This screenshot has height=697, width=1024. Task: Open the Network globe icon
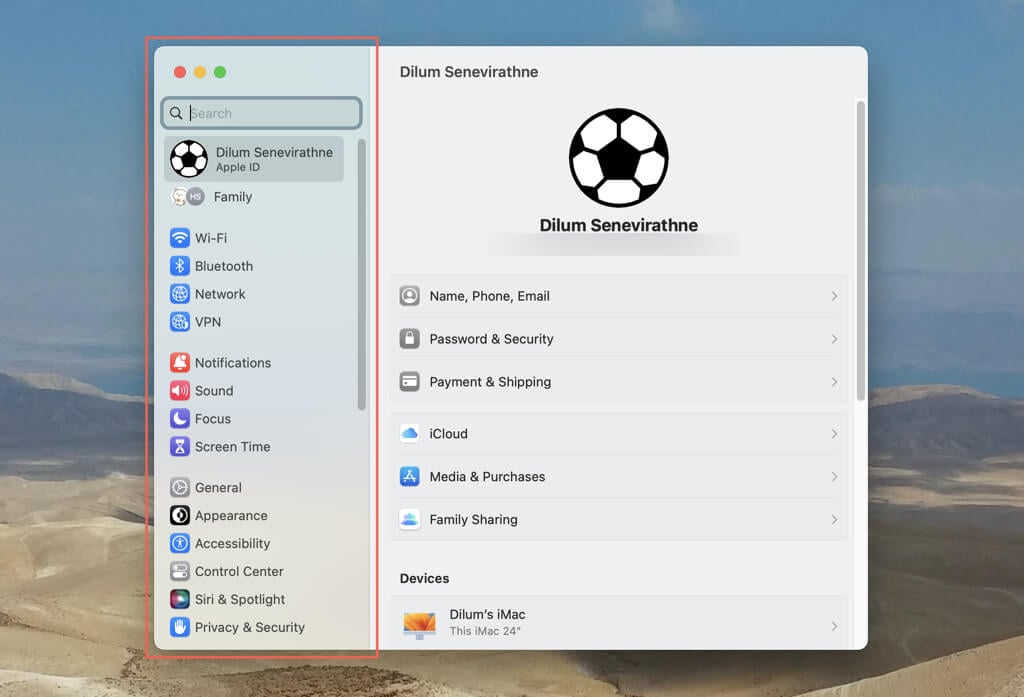pos(180,294)
